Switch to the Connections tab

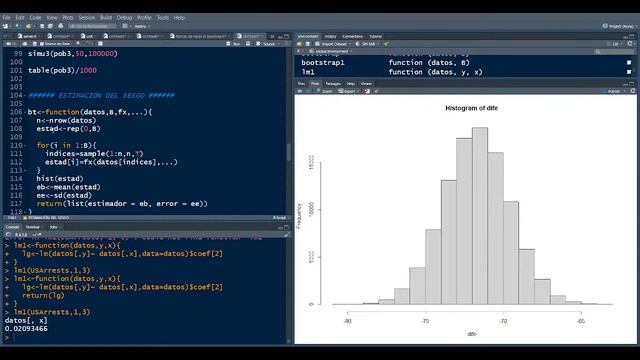(353, 36)
